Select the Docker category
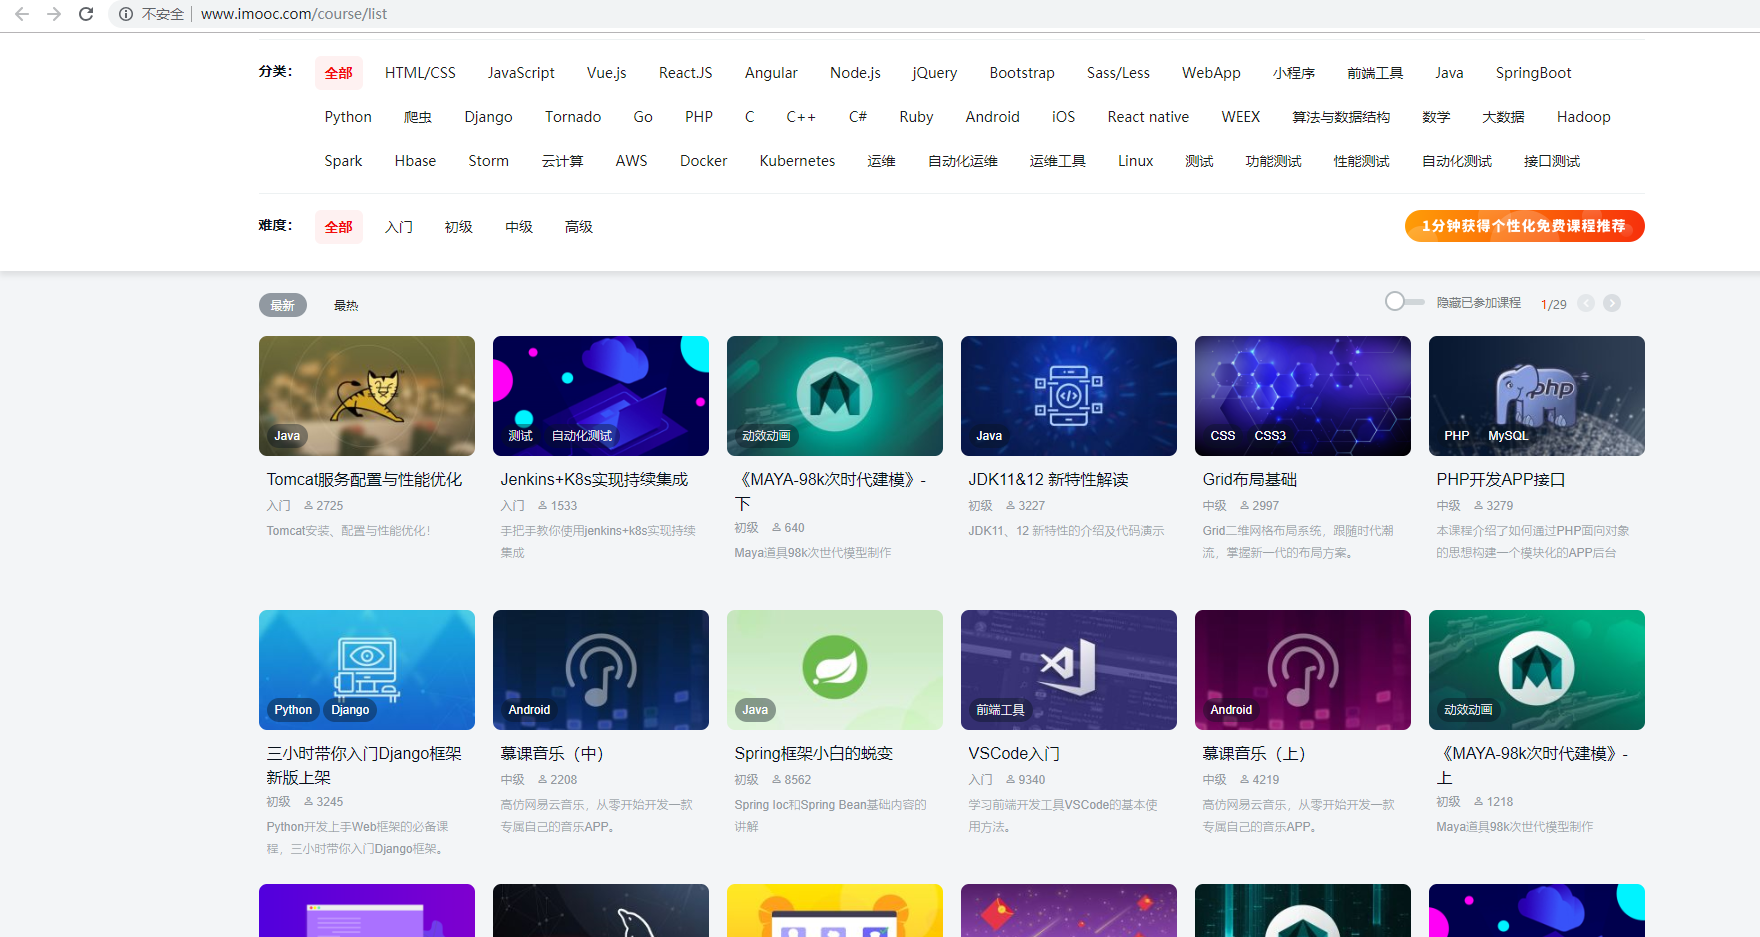 click(704, 161)
